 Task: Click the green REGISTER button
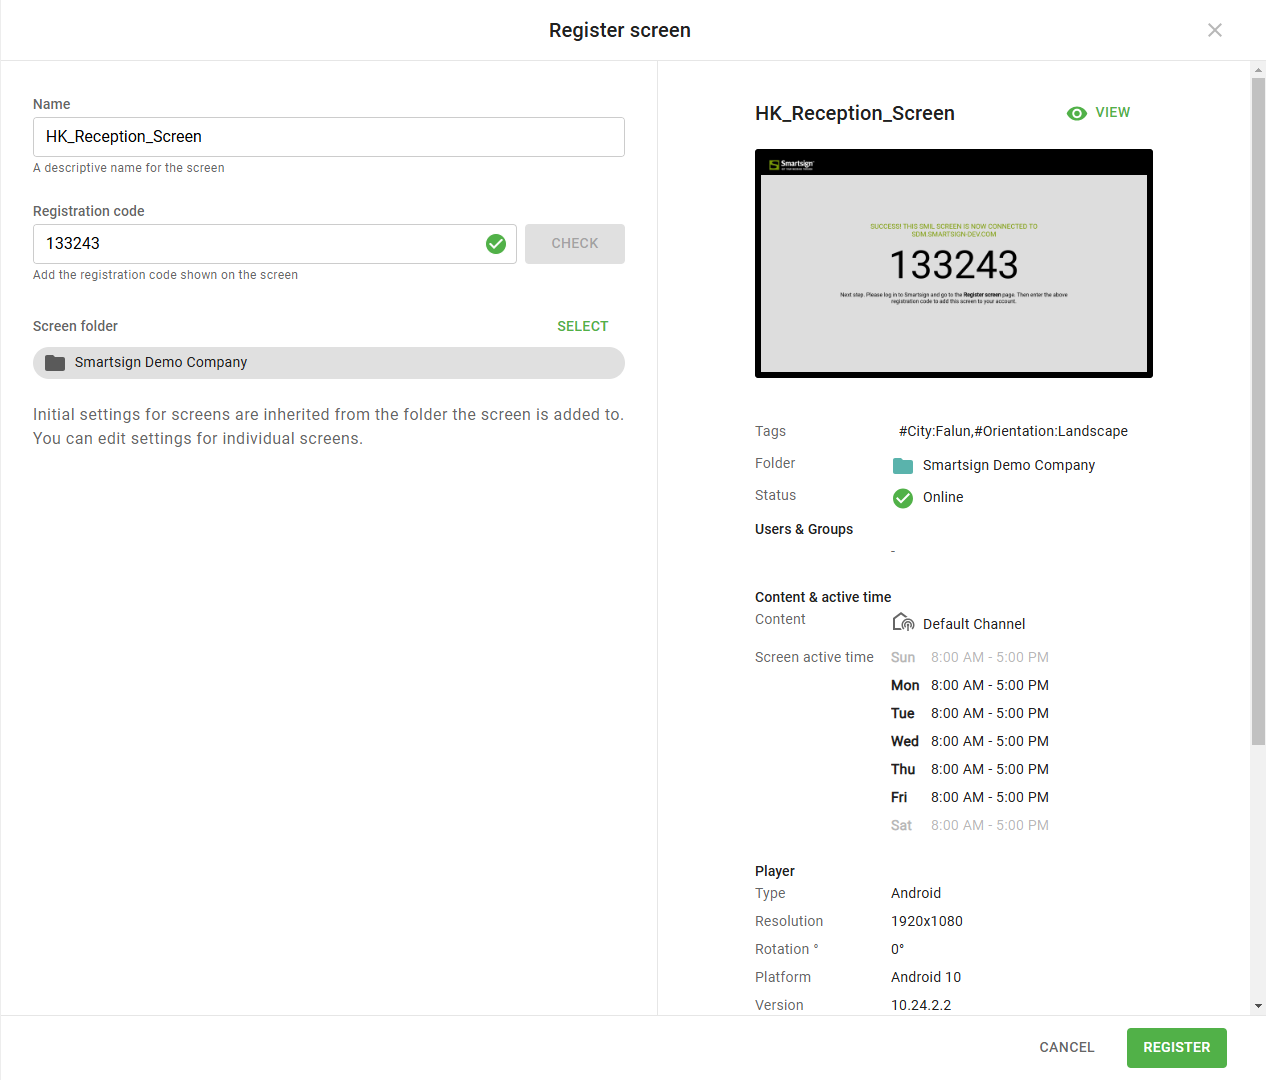pos(1177,1047)
